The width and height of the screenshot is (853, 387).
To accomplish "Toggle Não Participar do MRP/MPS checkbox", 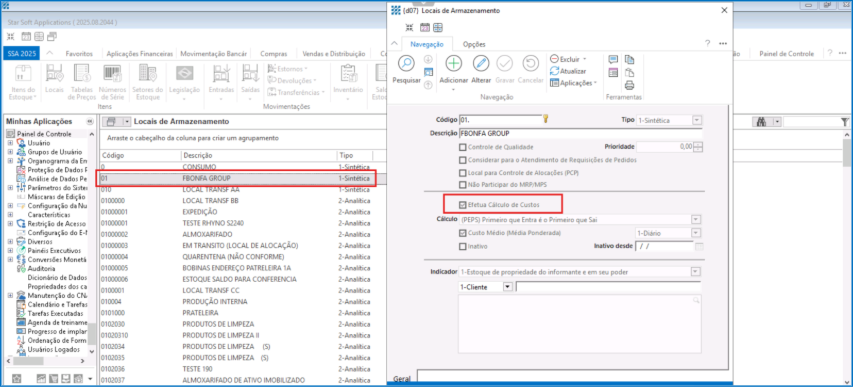I will pyautogui.click(x=463, y=186).
